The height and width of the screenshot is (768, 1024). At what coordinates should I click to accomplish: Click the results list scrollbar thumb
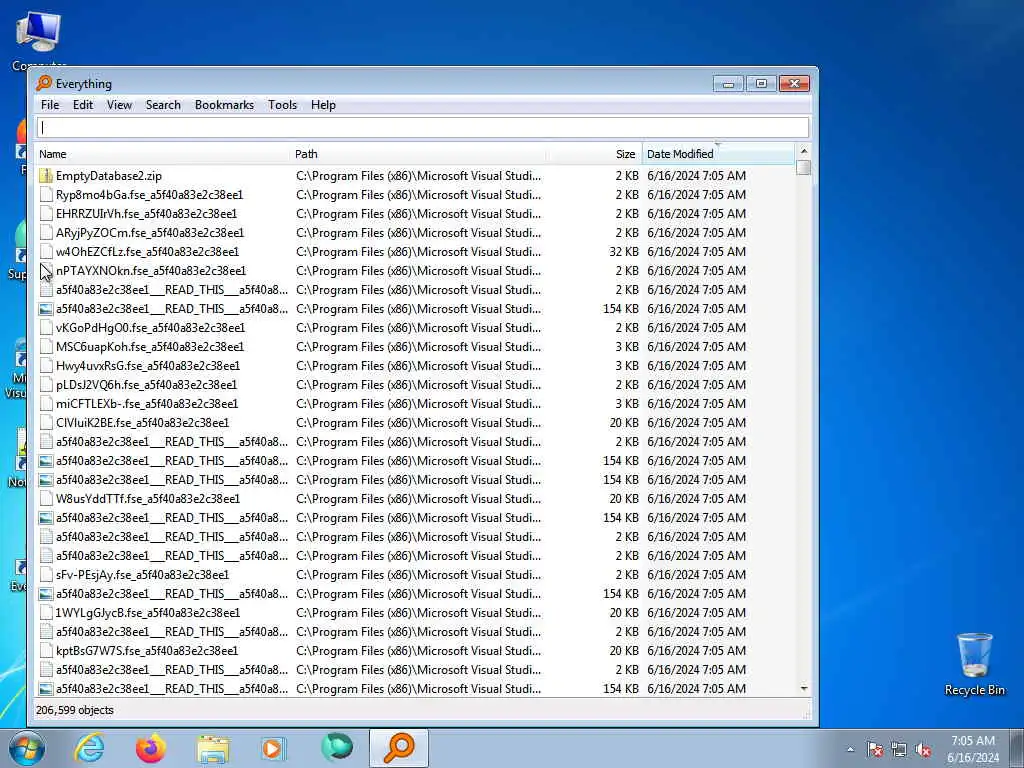point(804,168)
